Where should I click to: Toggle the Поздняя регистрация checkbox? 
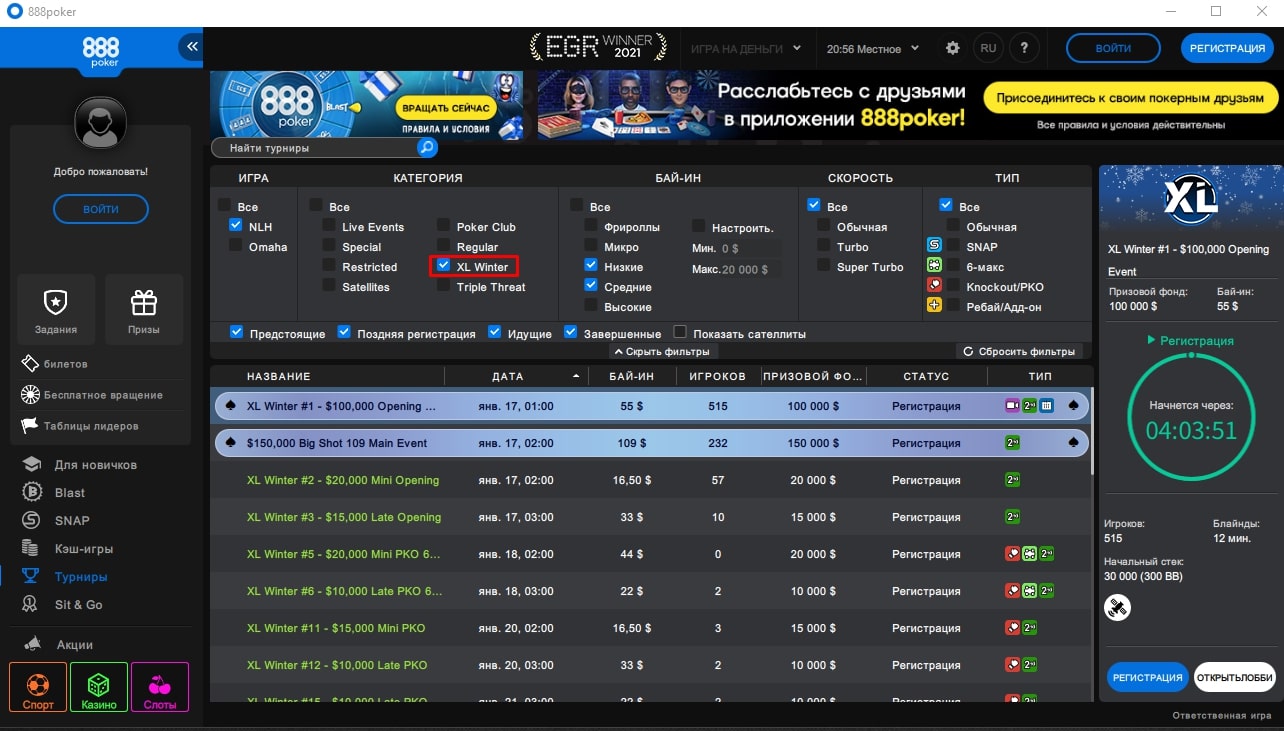[344, 332]
